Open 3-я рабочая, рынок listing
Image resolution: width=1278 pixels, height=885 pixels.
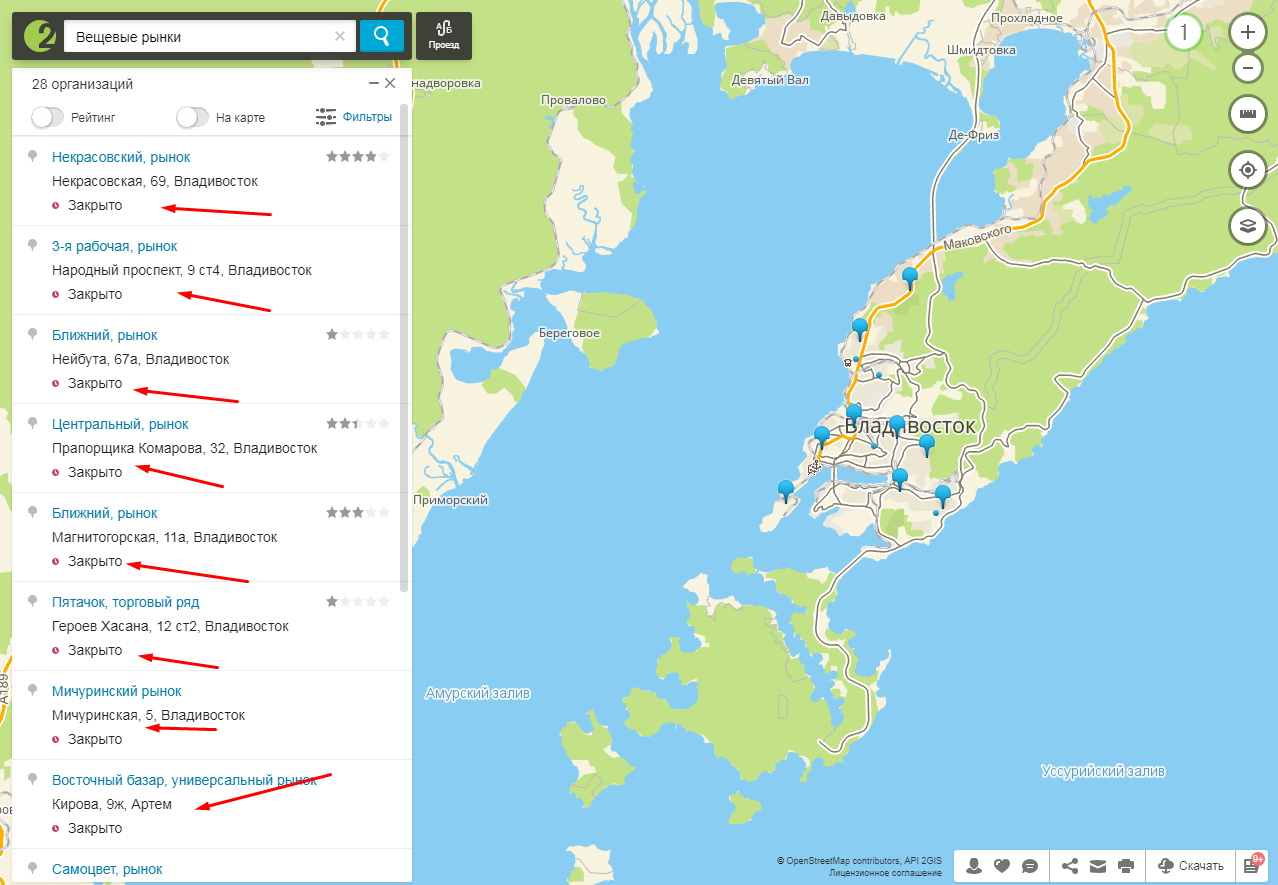(x=115, y=246)
